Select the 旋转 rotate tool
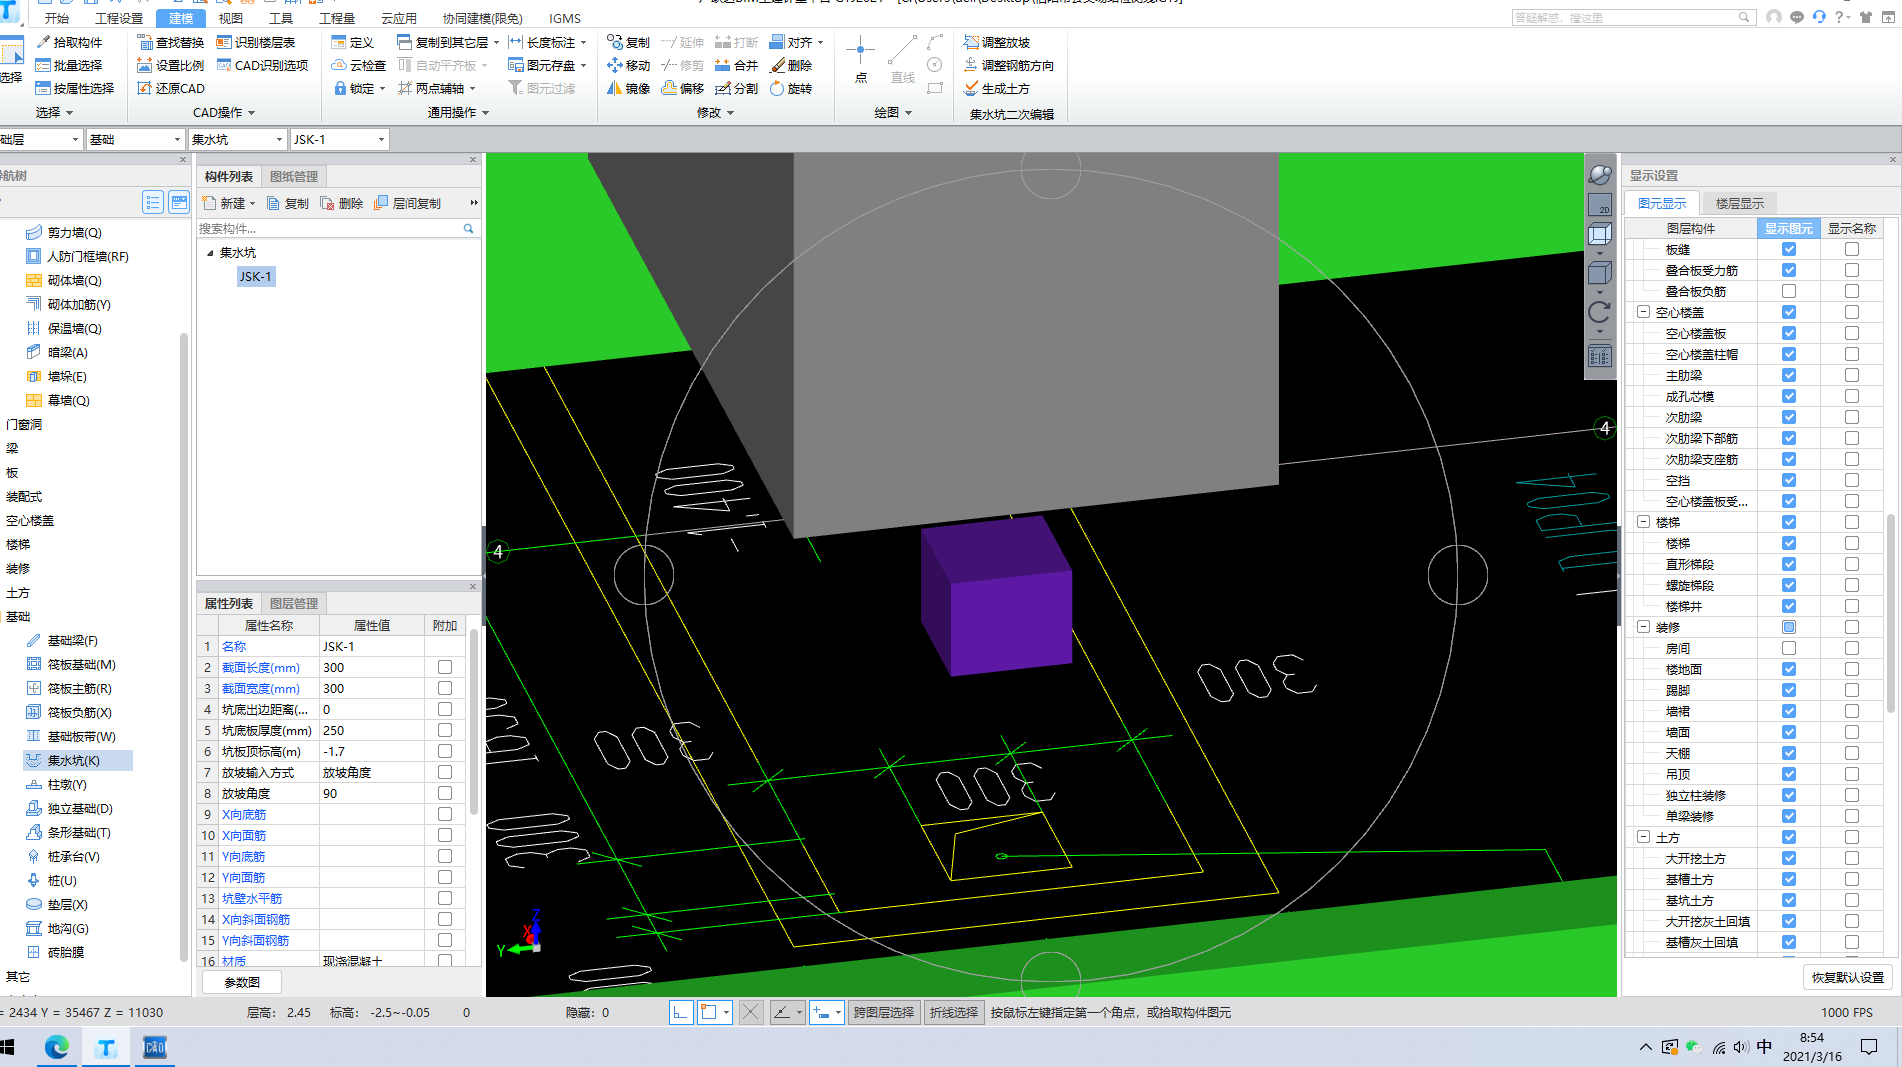Viewport: 1902px width, 1067px height. click(791, 88)
